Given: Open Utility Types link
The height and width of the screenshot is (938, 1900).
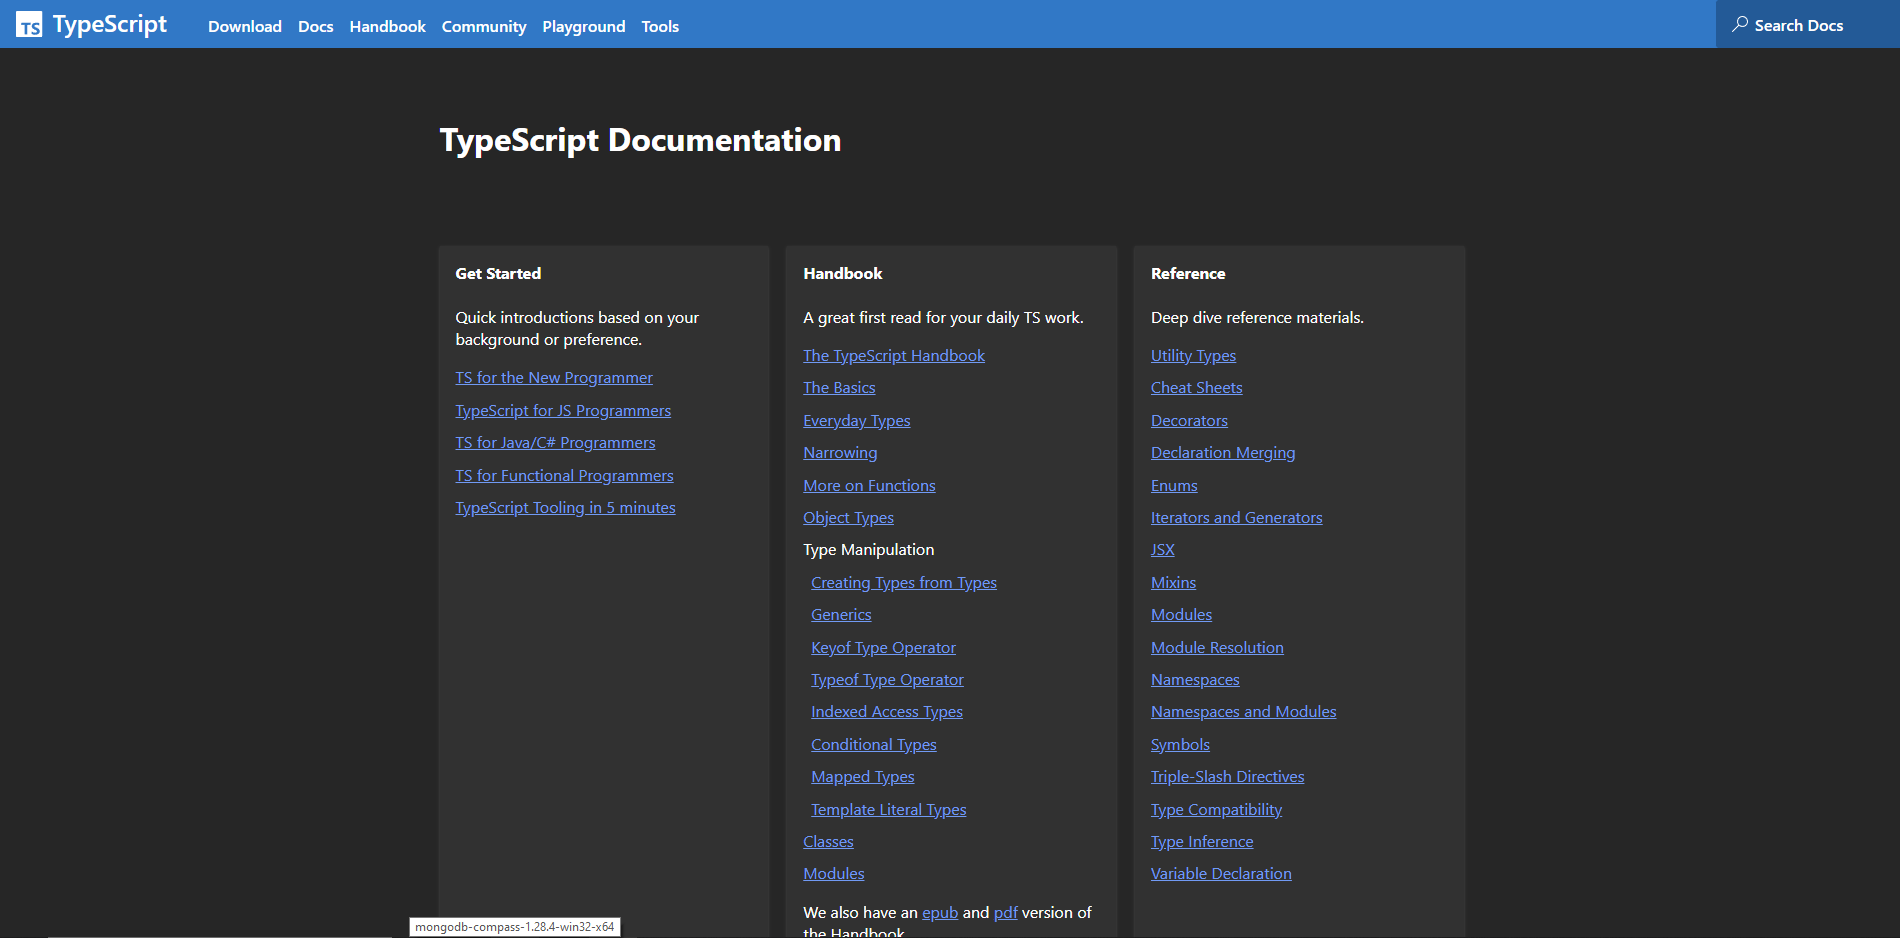Looking at the screenshot, I should pyautogui.click(x=1193, y=356).
